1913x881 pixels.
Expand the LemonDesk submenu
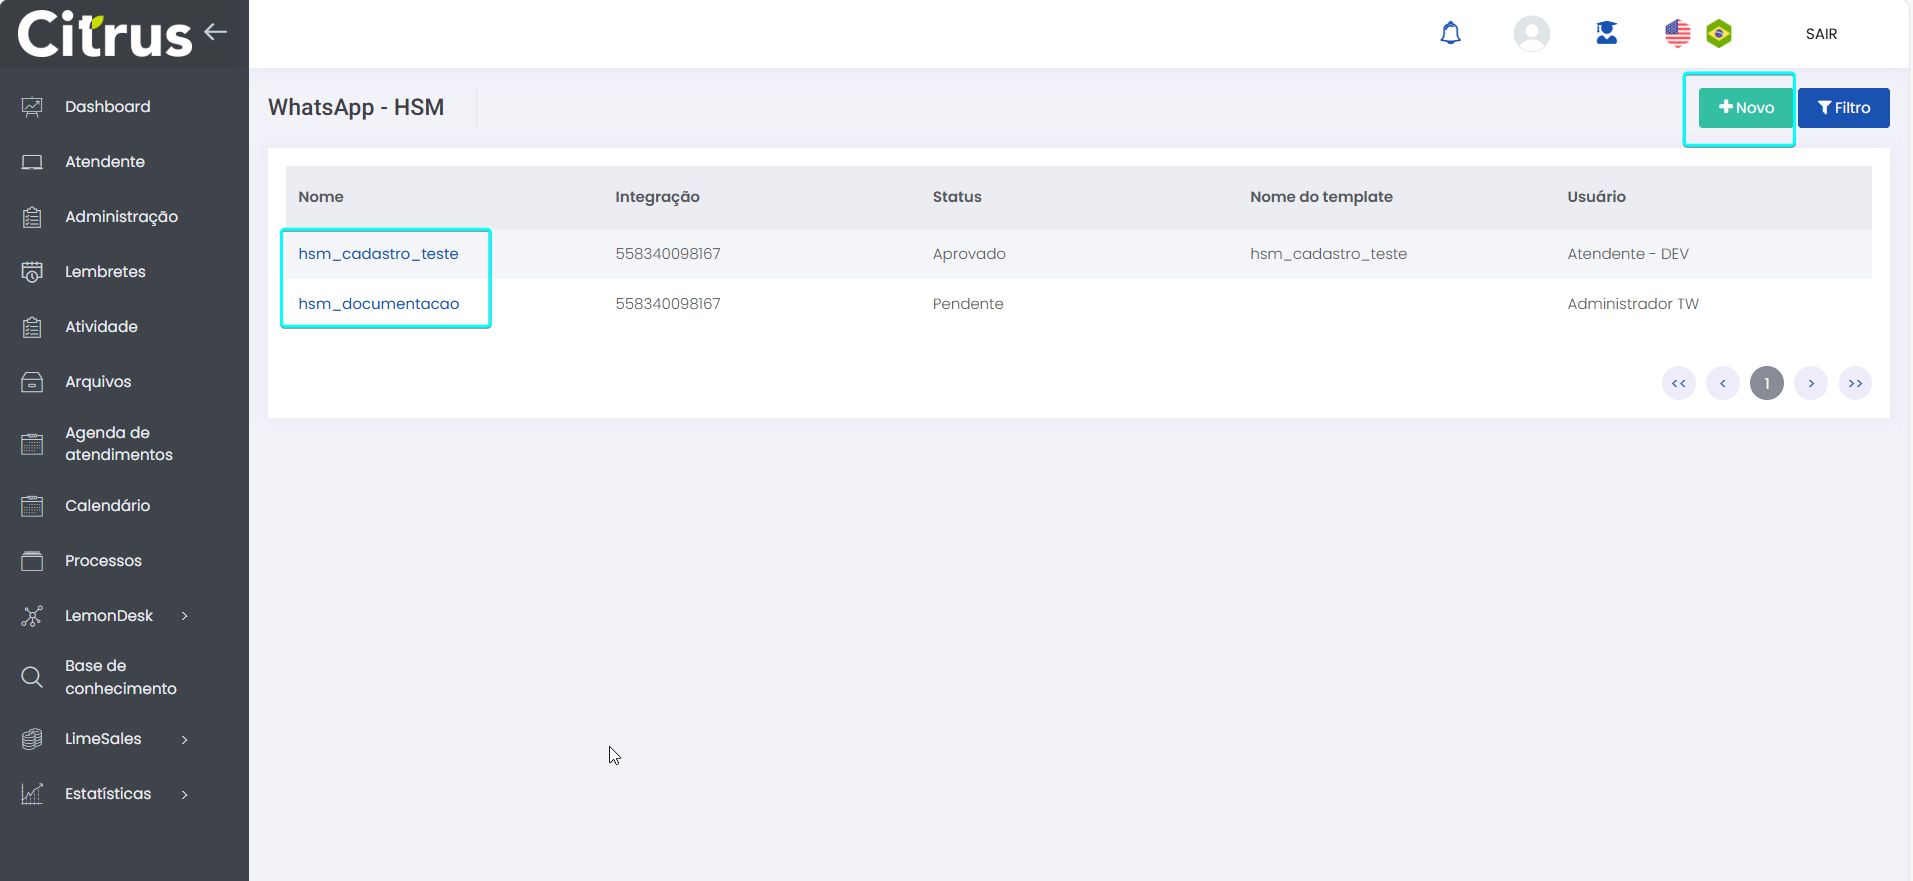(184, 616)
